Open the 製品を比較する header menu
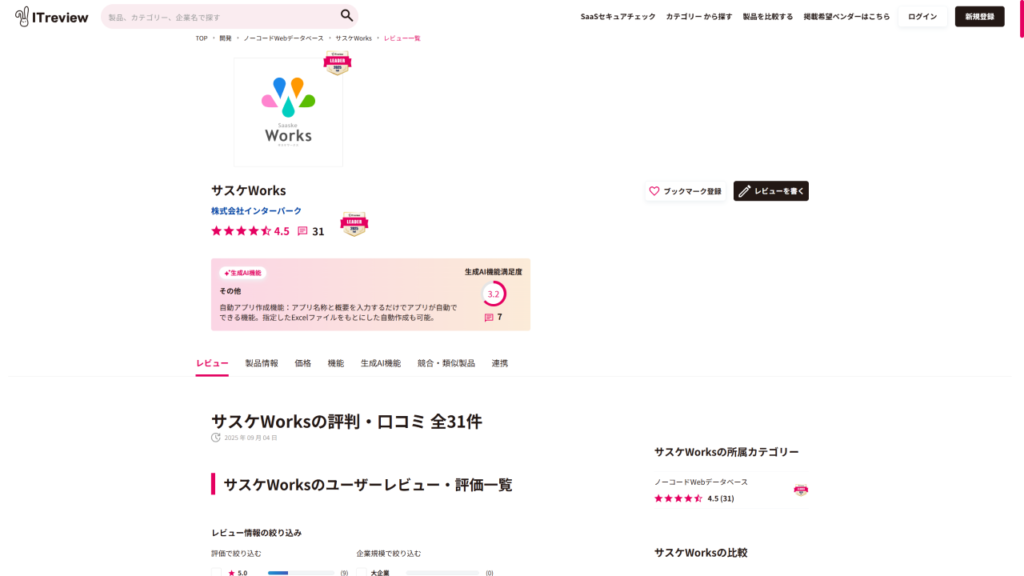The image size is (1024, 576). point(767,17)
